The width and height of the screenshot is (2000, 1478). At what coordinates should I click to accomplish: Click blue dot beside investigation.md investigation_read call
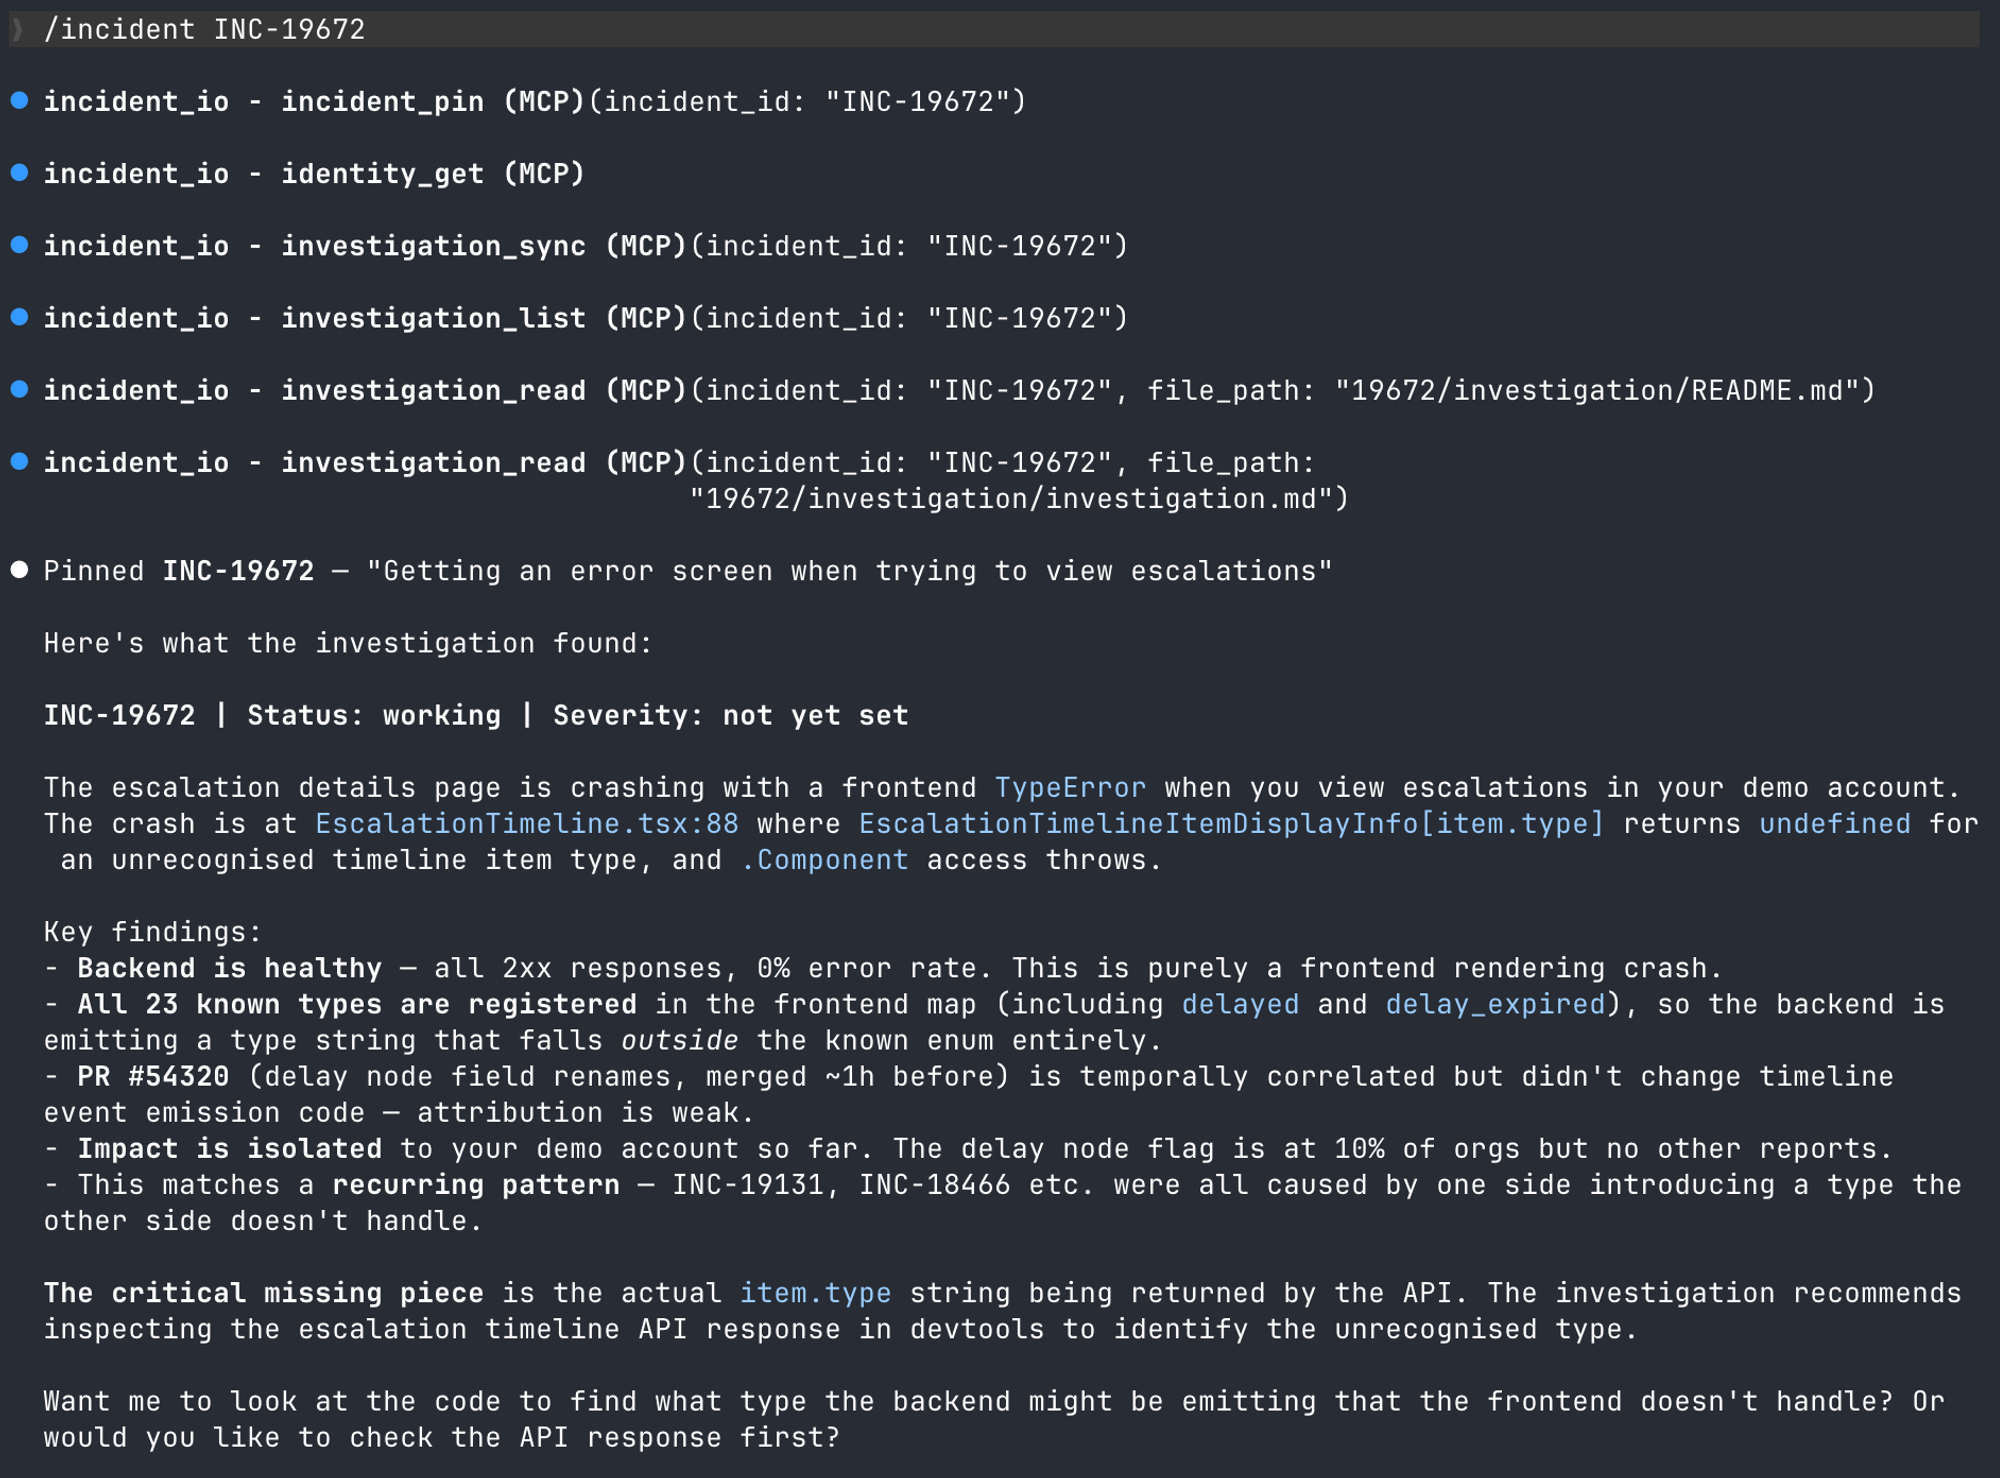(x=19, y=461)
